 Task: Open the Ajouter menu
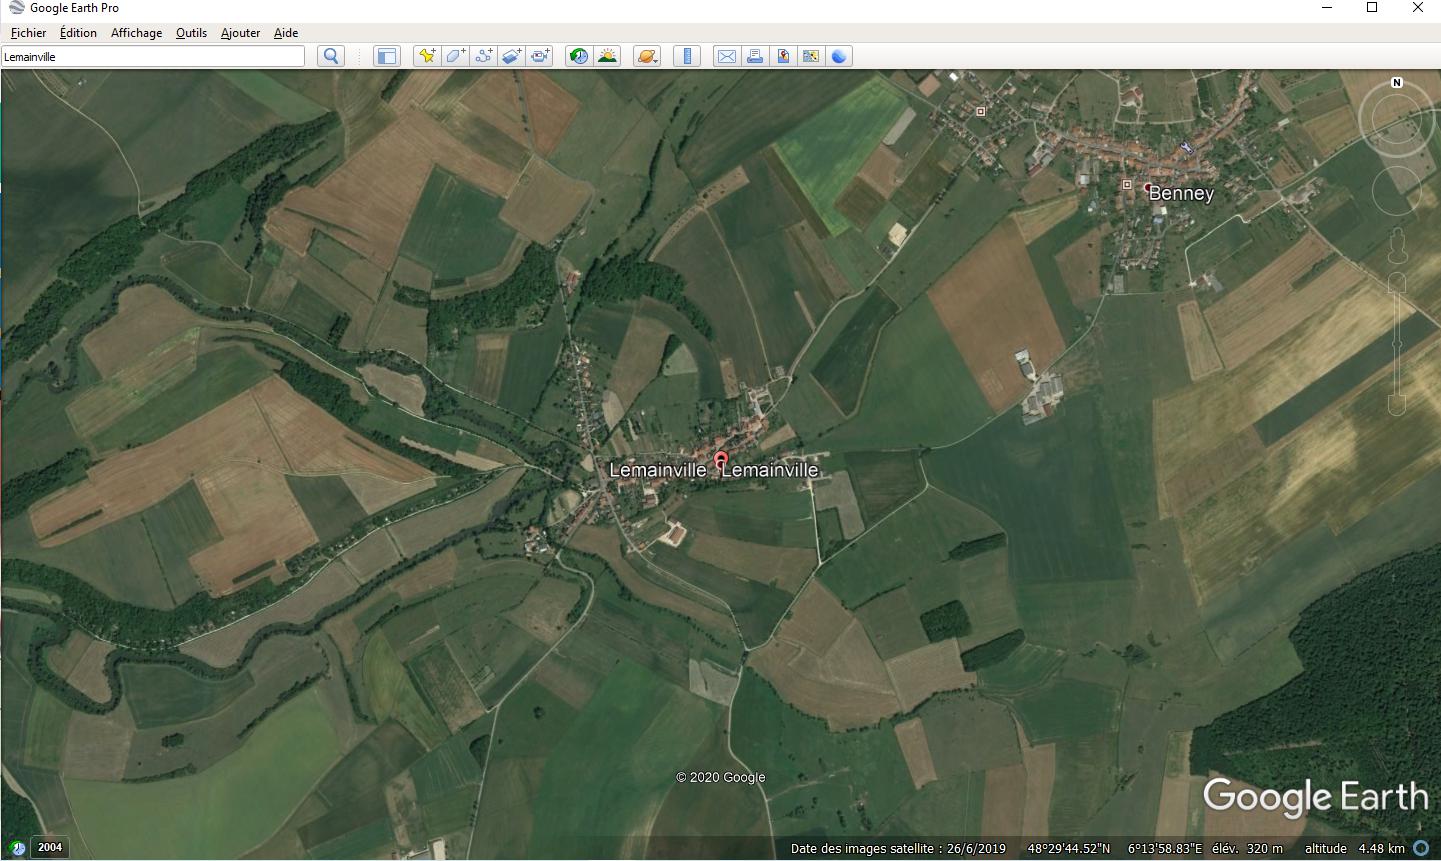coord(240,33)
